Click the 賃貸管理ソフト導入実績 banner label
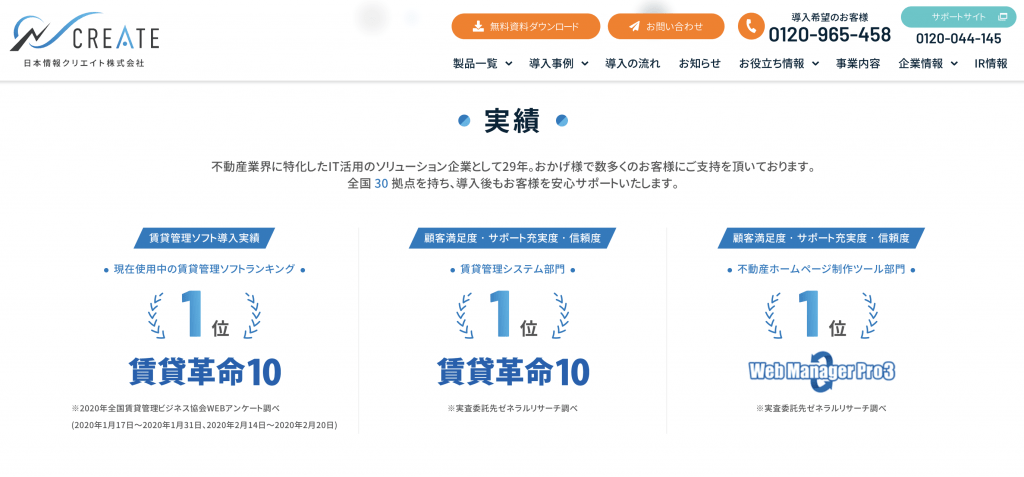 [204, 238]
